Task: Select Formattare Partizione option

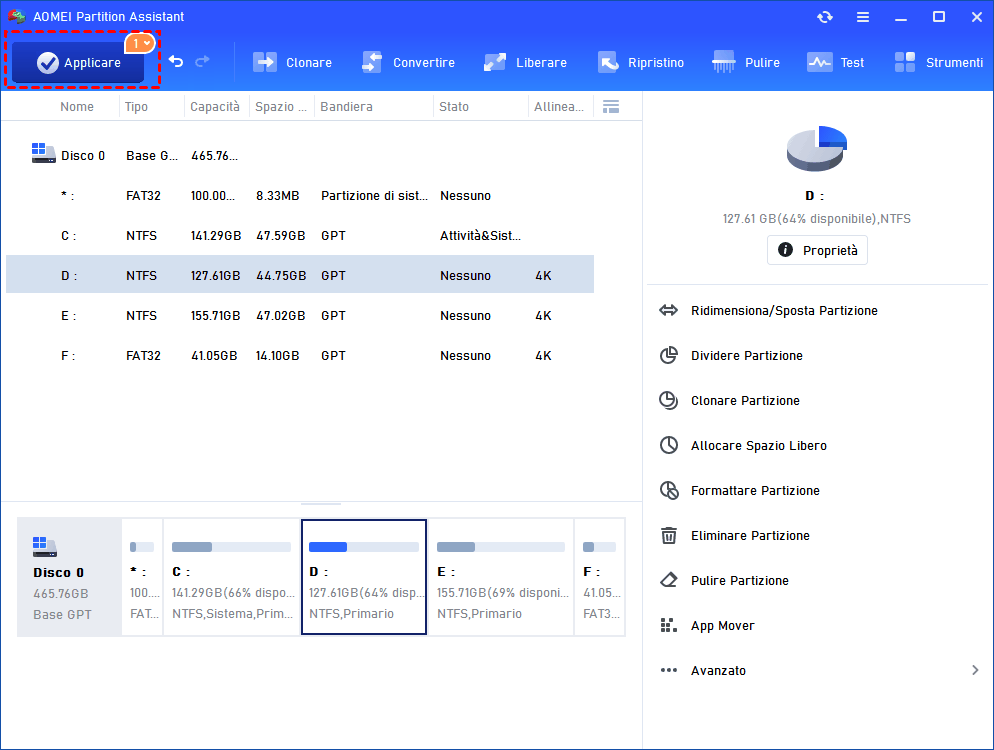Action: pyautogui.click(x=754, y=491)
